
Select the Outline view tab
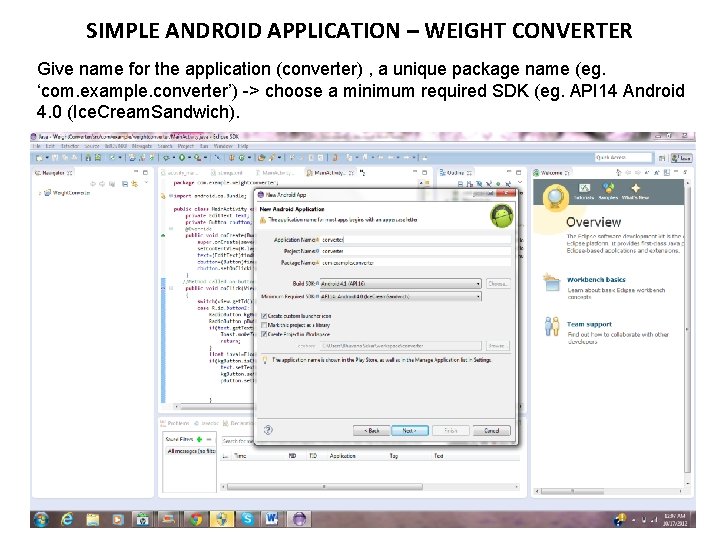point(456,173)
